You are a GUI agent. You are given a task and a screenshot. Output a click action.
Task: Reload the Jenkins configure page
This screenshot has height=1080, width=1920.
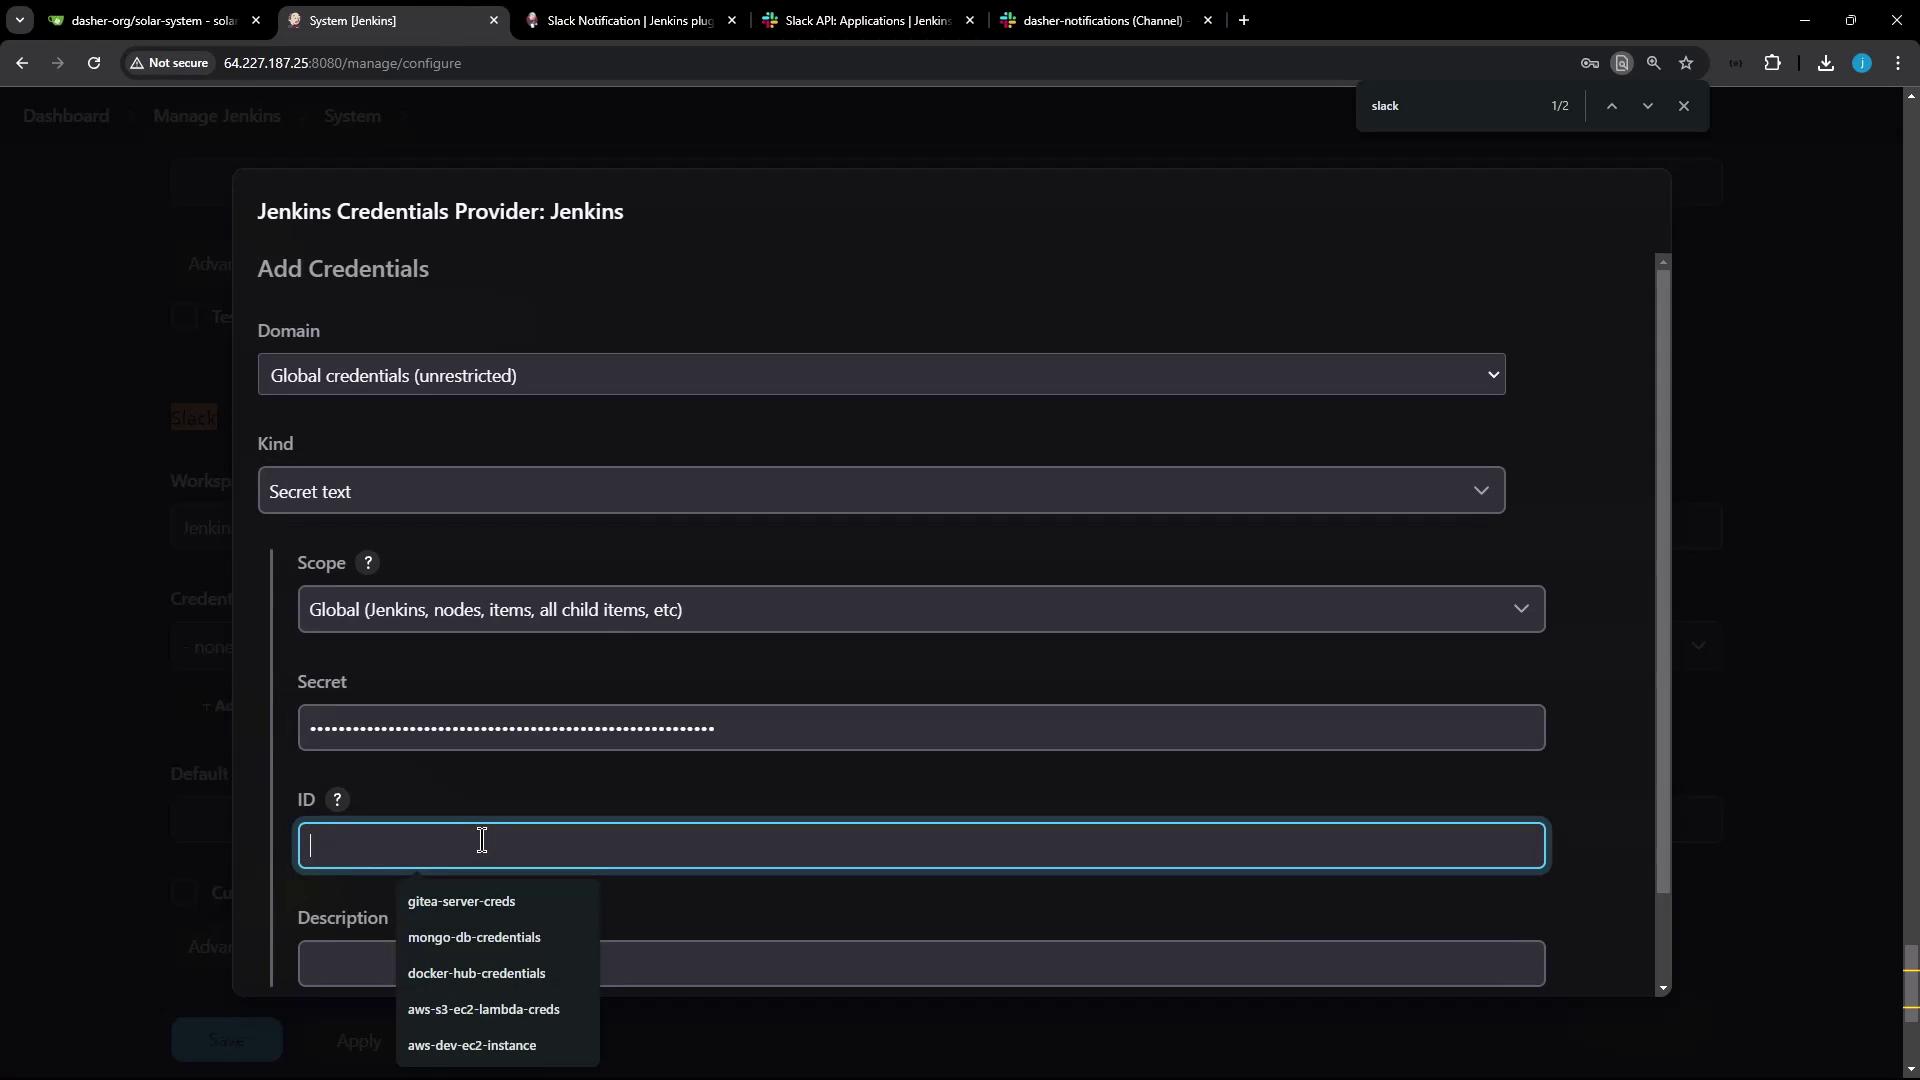click(94, 63)
